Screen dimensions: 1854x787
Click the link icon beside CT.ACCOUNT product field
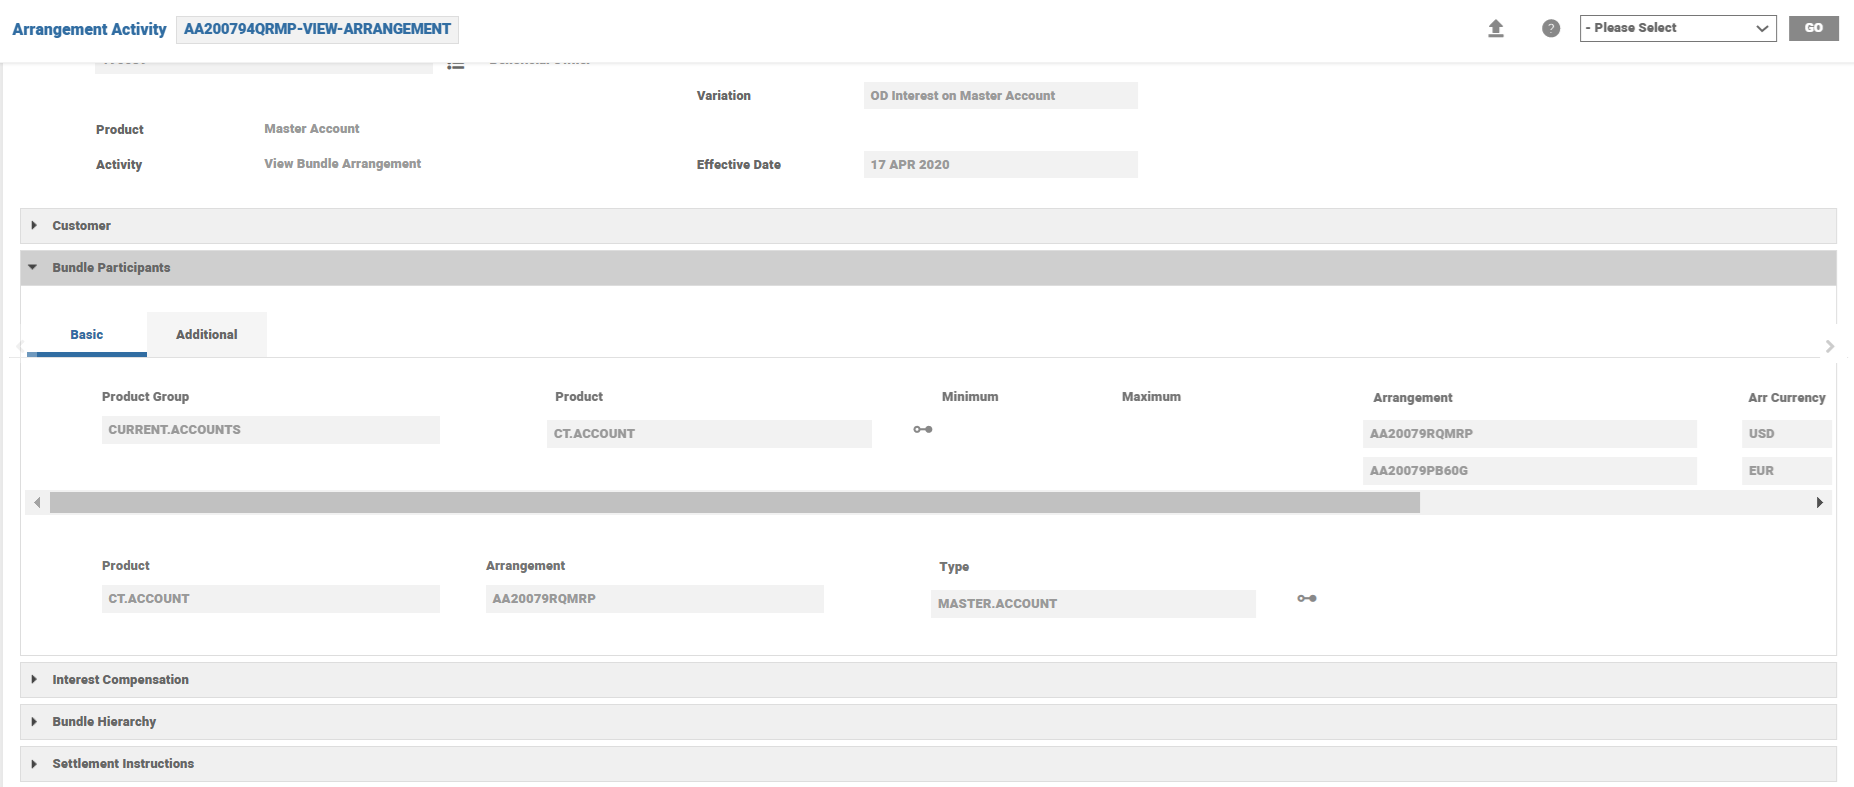pyautogui.click(x=922, y=430)
